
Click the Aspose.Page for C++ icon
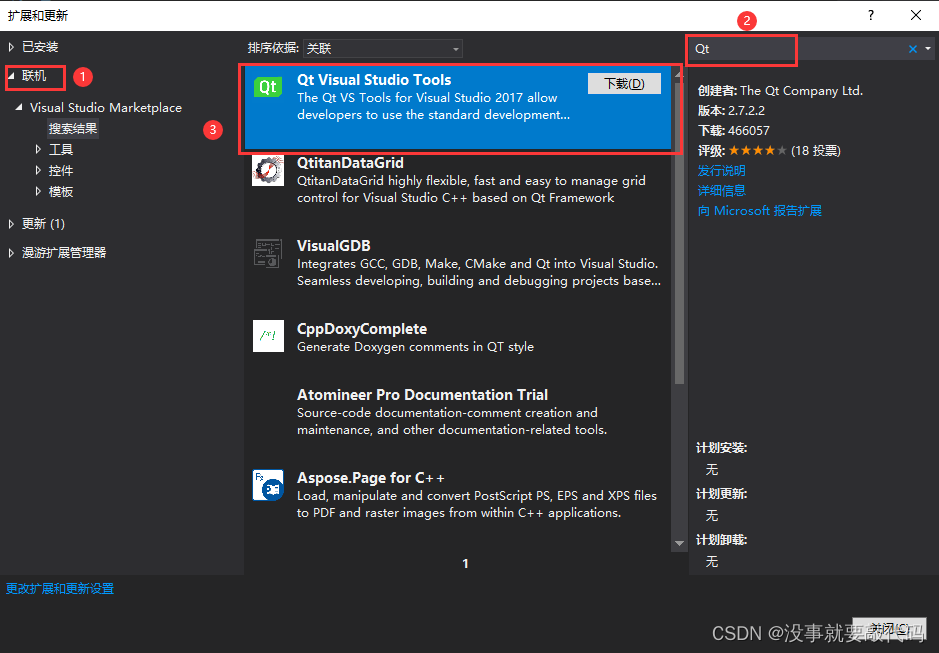268,485
